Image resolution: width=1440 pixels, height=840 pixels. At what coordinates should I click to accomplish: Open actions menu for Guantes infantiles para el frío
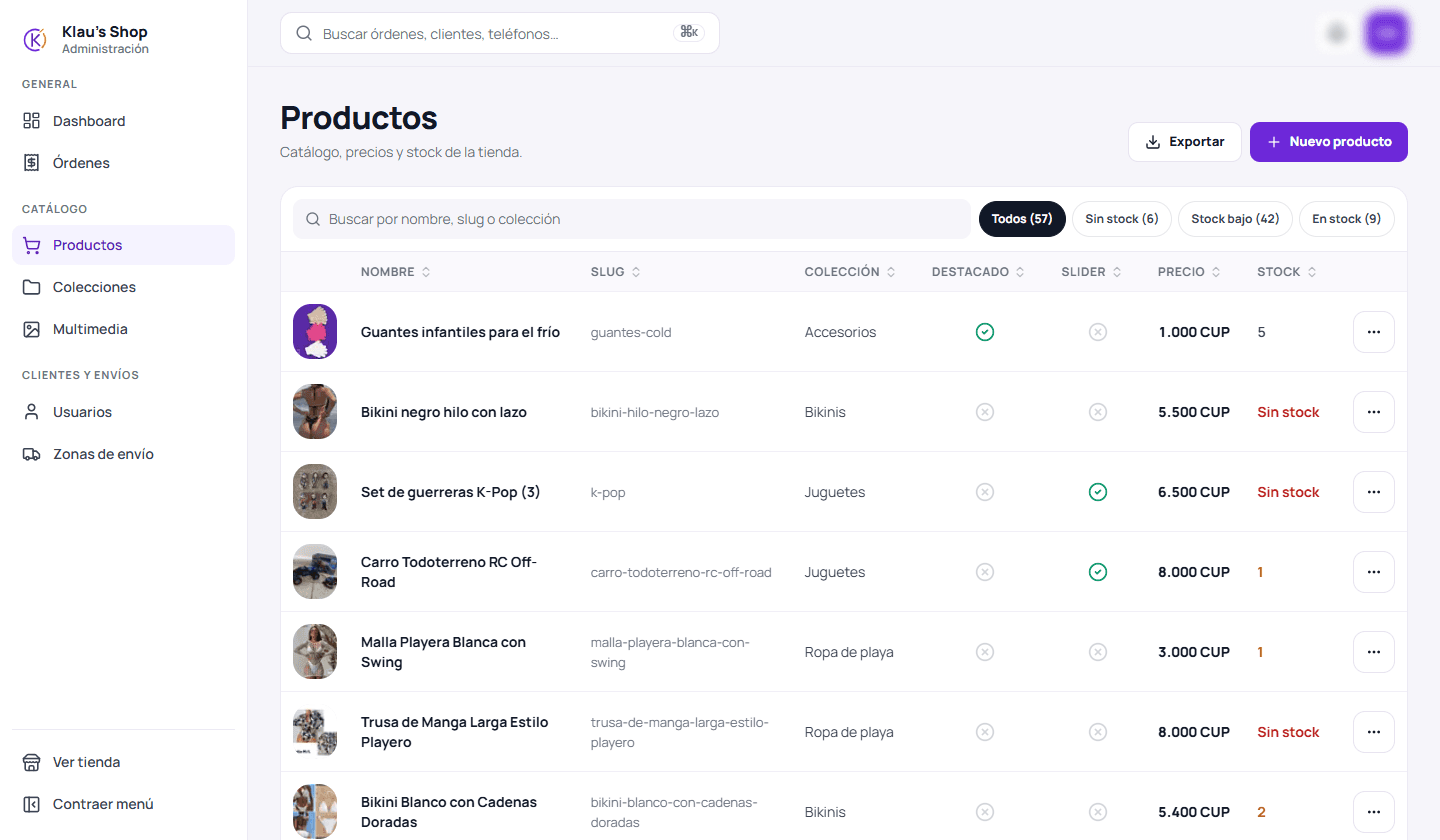point(1374,332)
